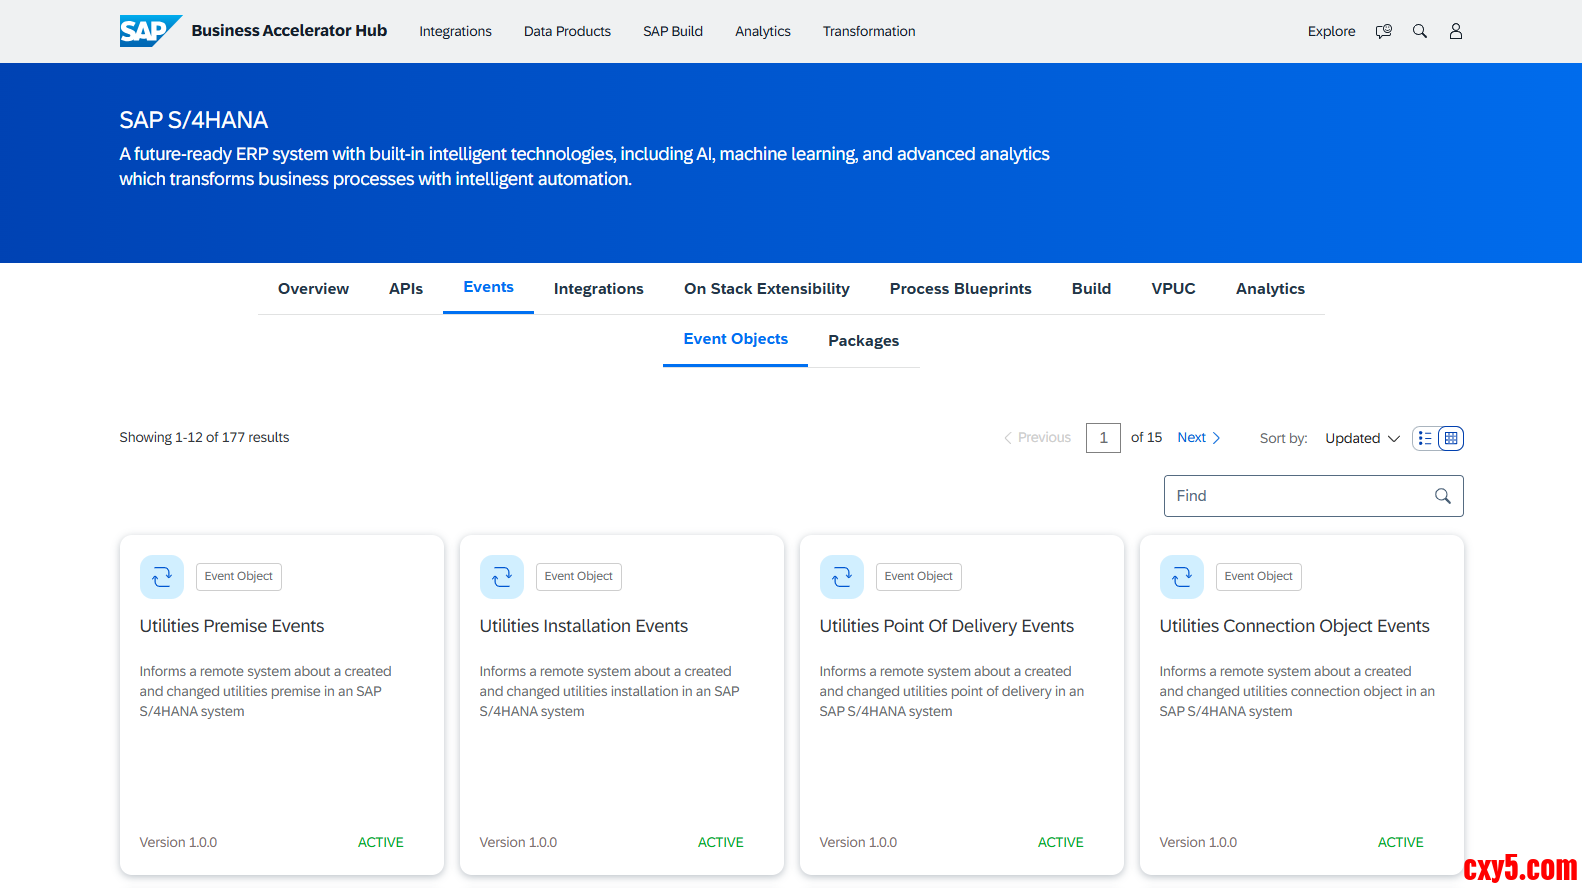This screenshot has height=888, width=1582.
Task: Select the Process Blueprints tab
Action: 960,289
